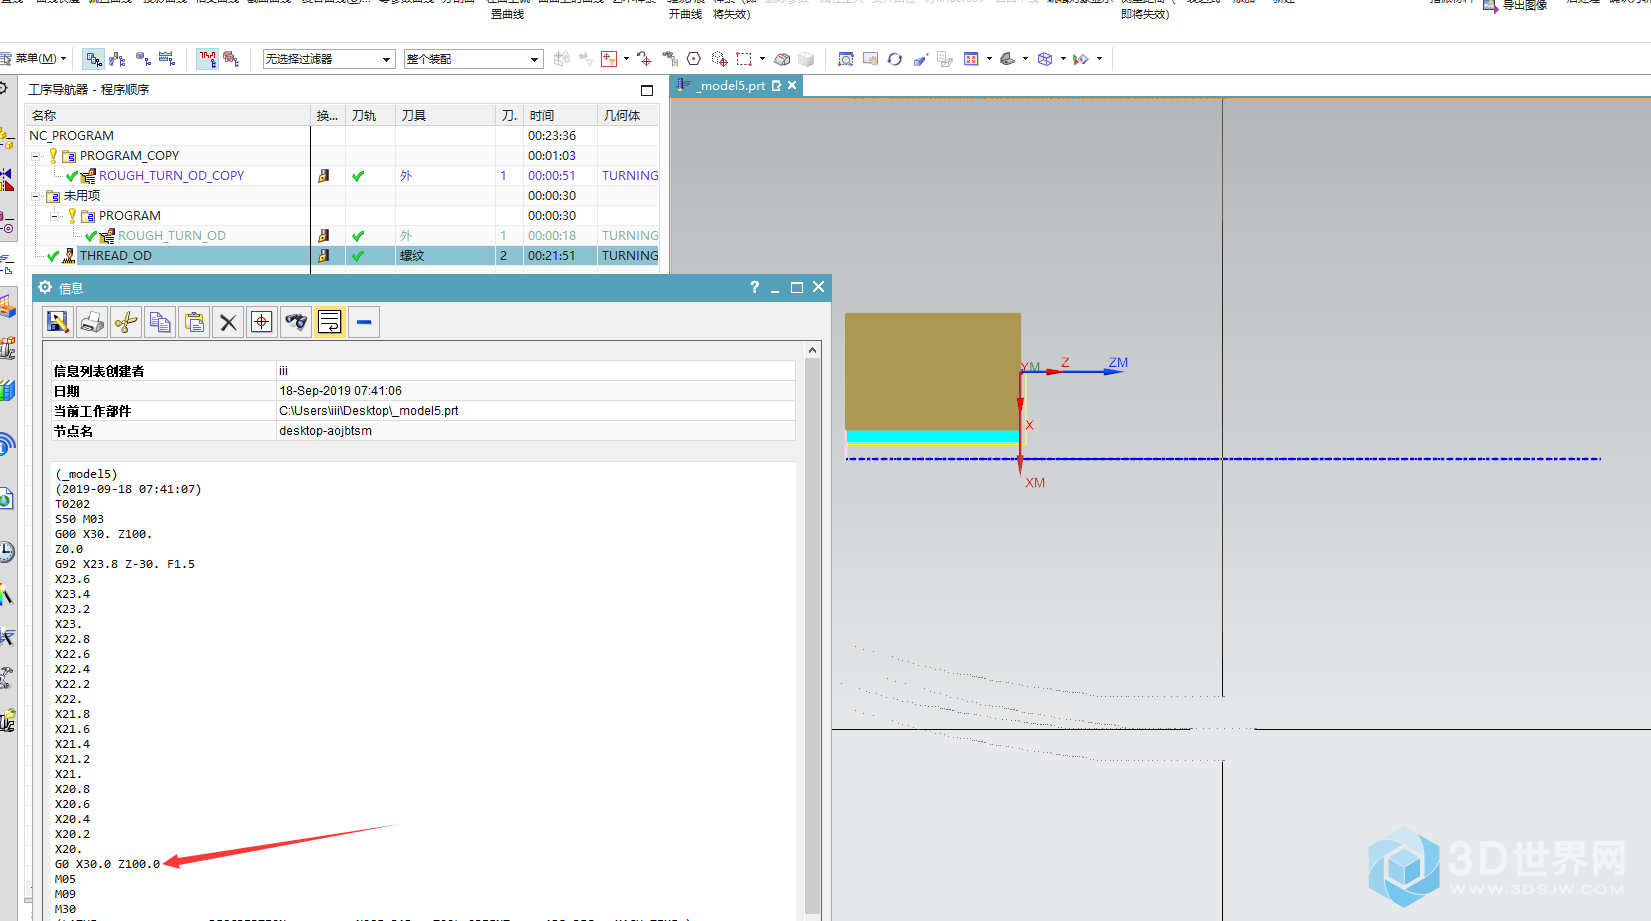The height and width of the screenshot is (921, 1651).
Task: Click the Pan hand icon
Action: 871,59
